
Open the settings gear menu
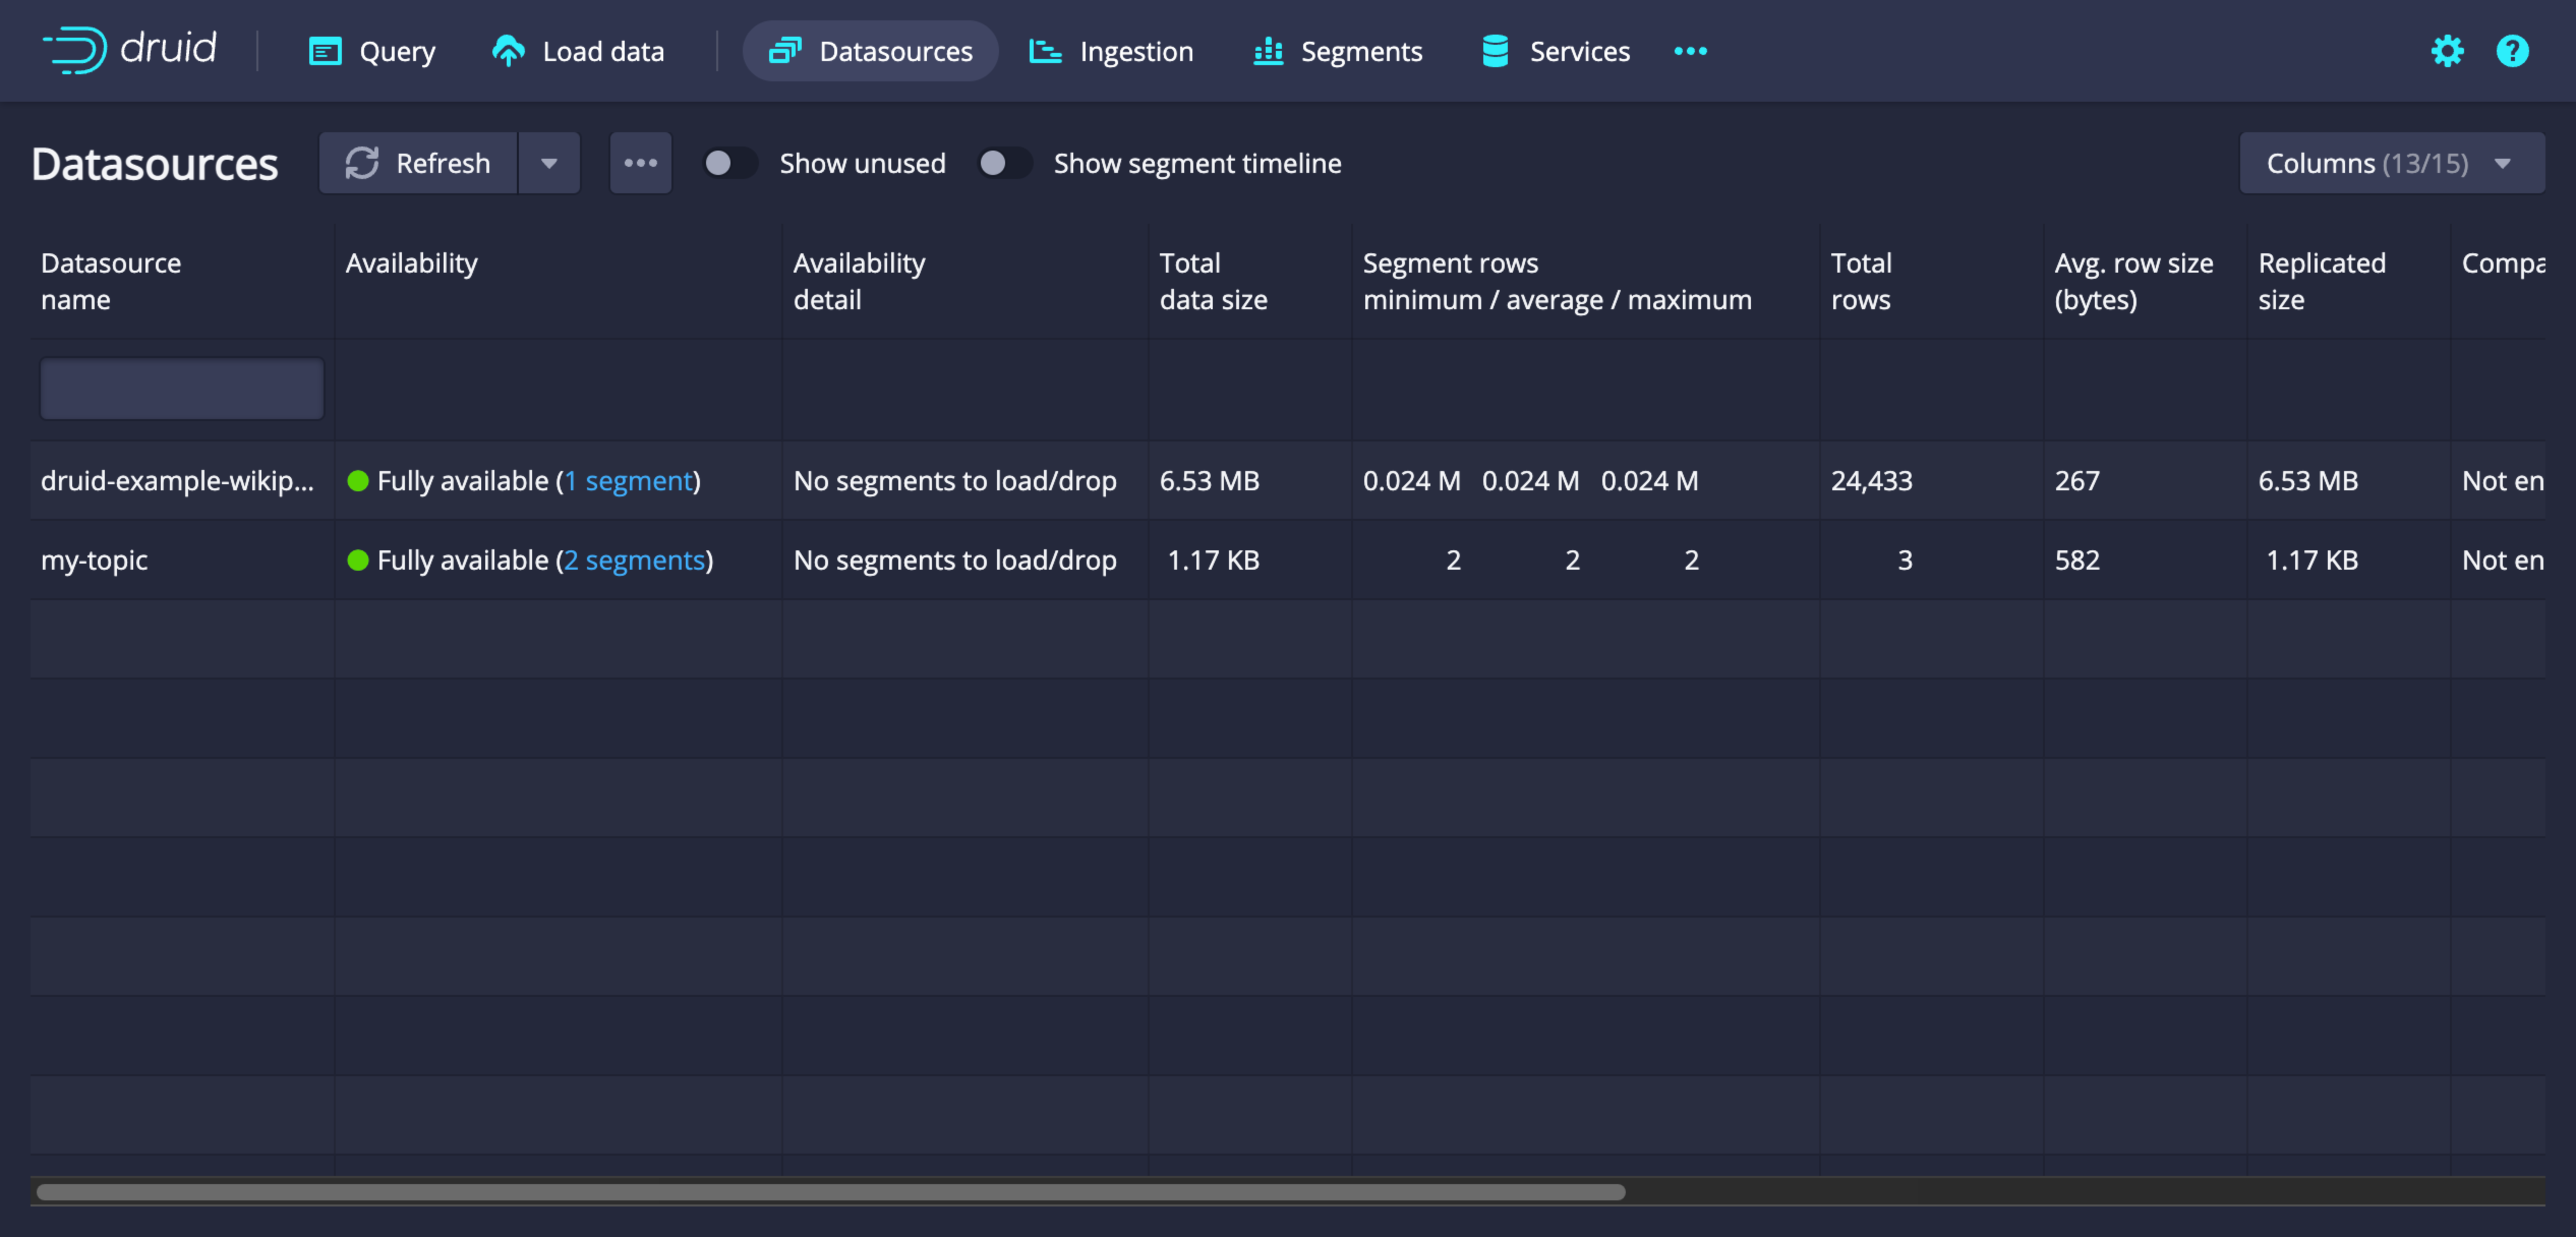pyautogui.click(x=2447, y=51)
